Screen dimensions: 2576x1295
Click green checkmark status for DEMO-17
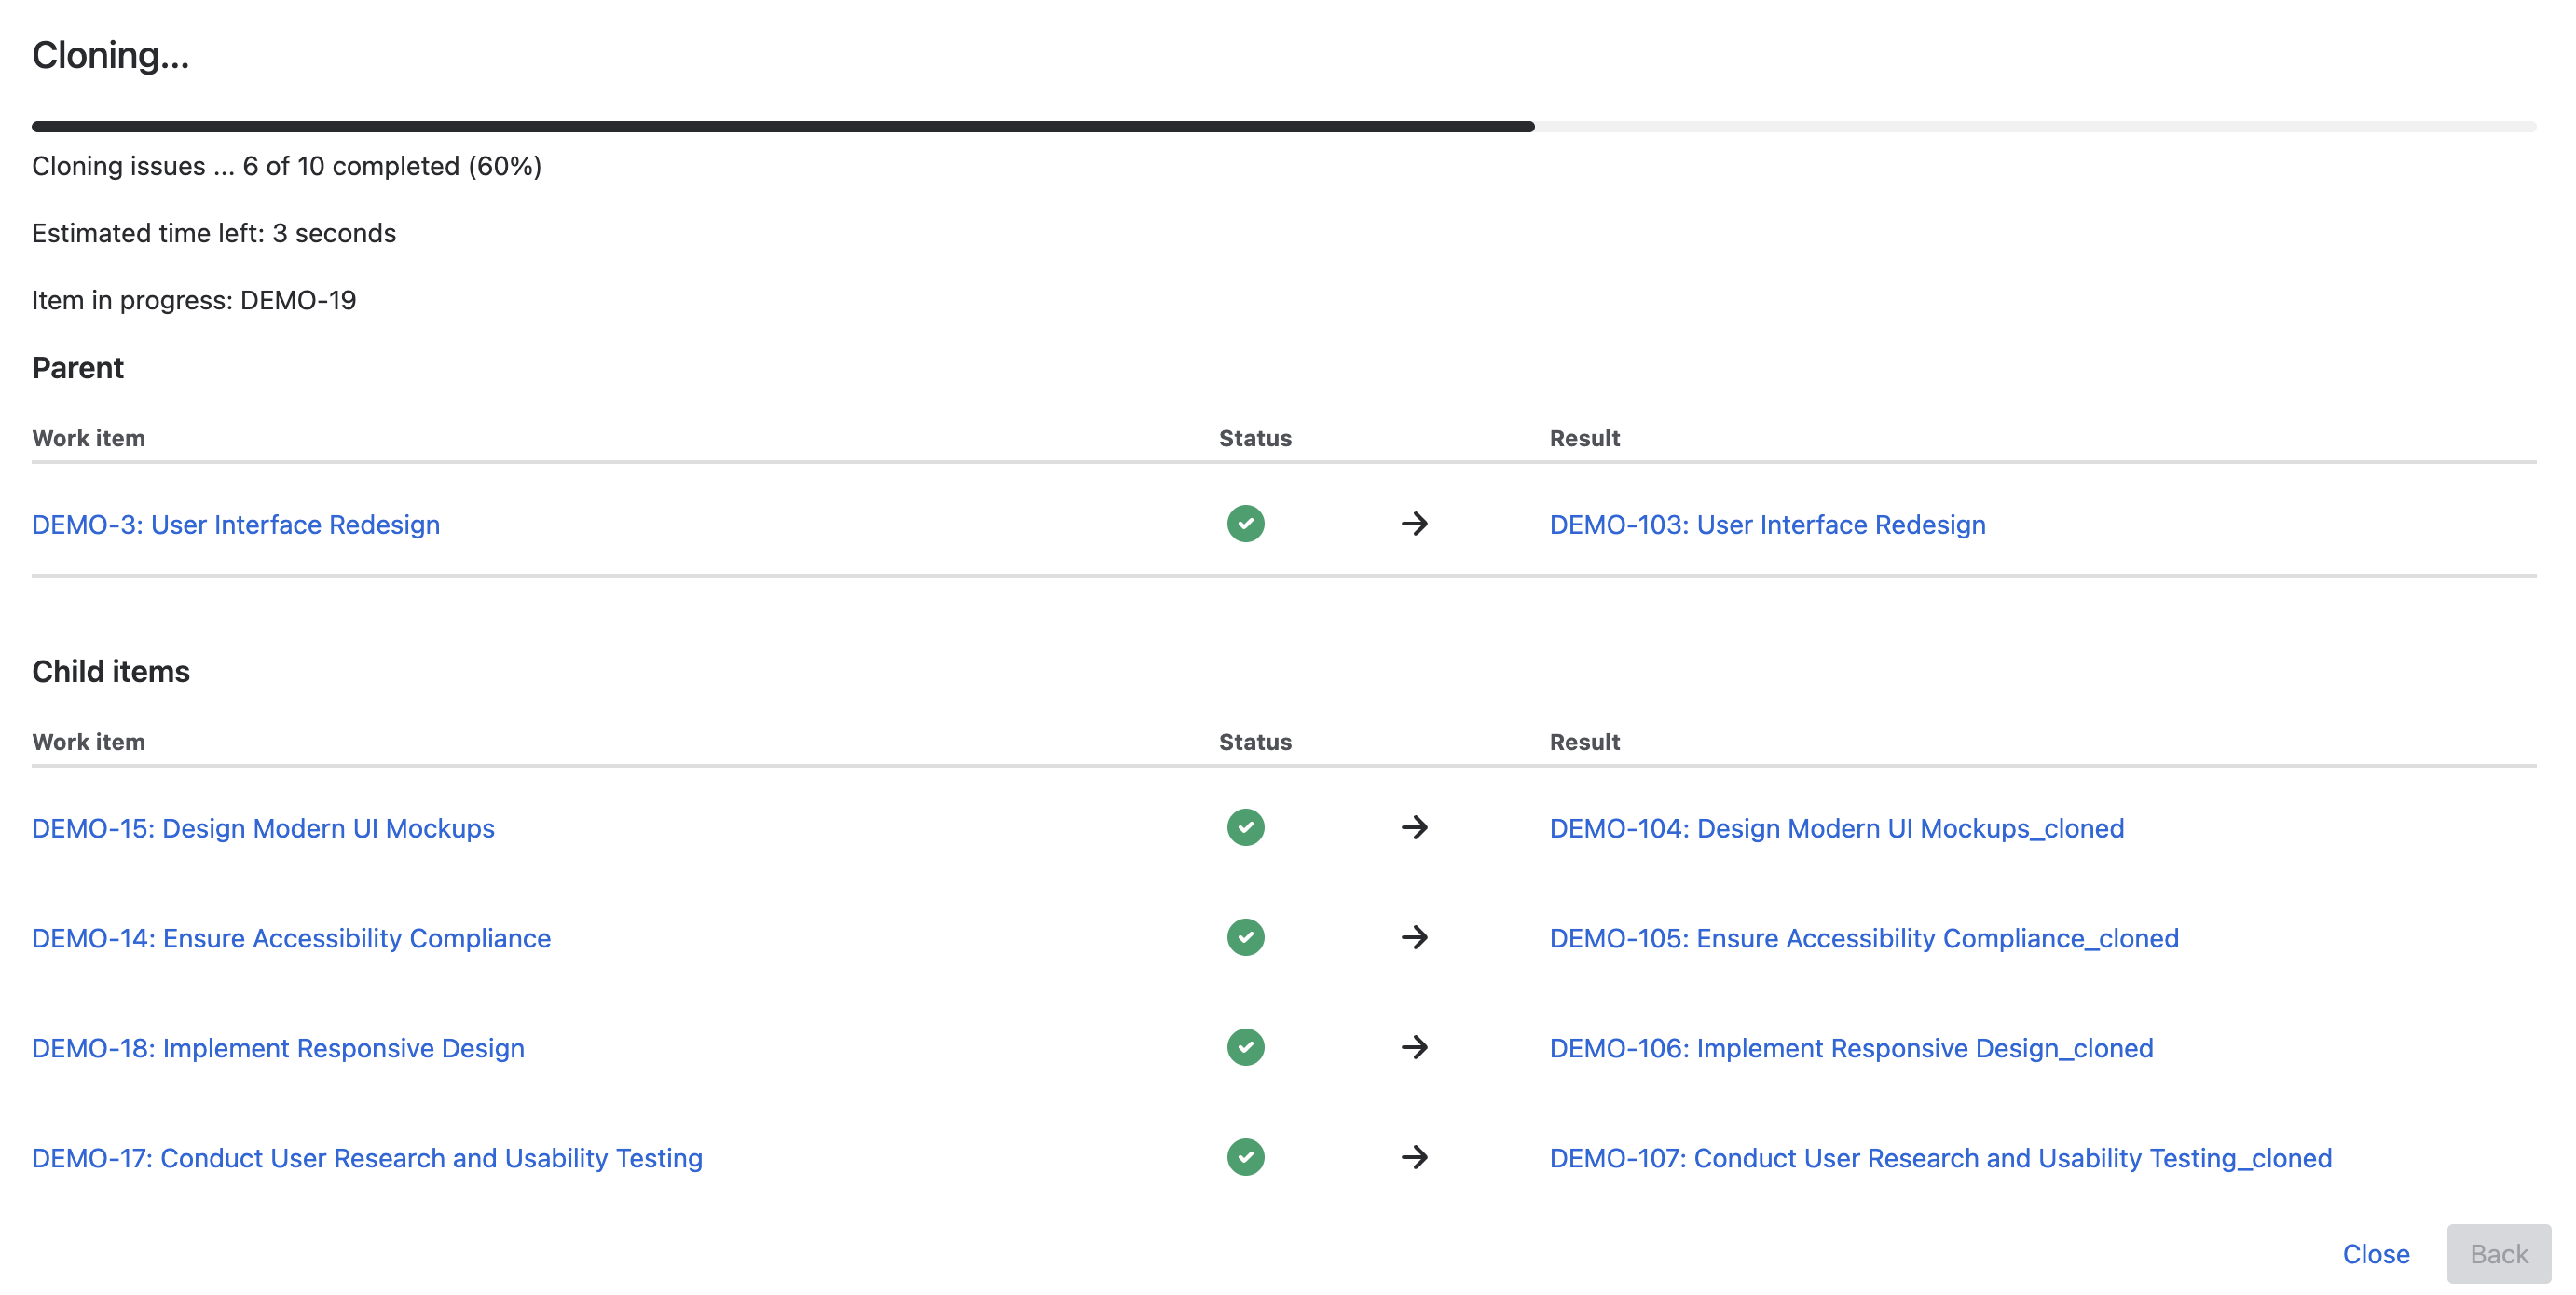pyautogui.click(x=1245, y=1158)
